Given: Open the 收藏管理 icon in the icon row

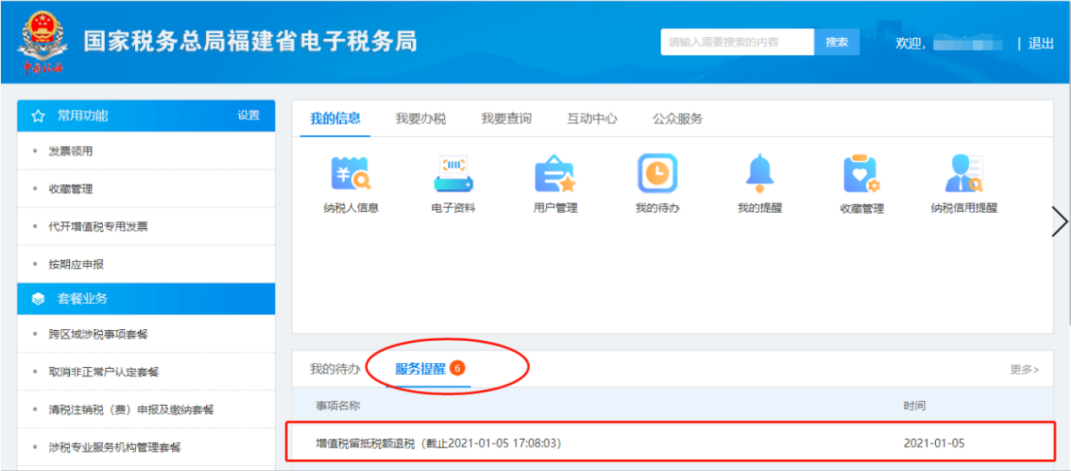Looking at the screenshot, I should (862, 174).
